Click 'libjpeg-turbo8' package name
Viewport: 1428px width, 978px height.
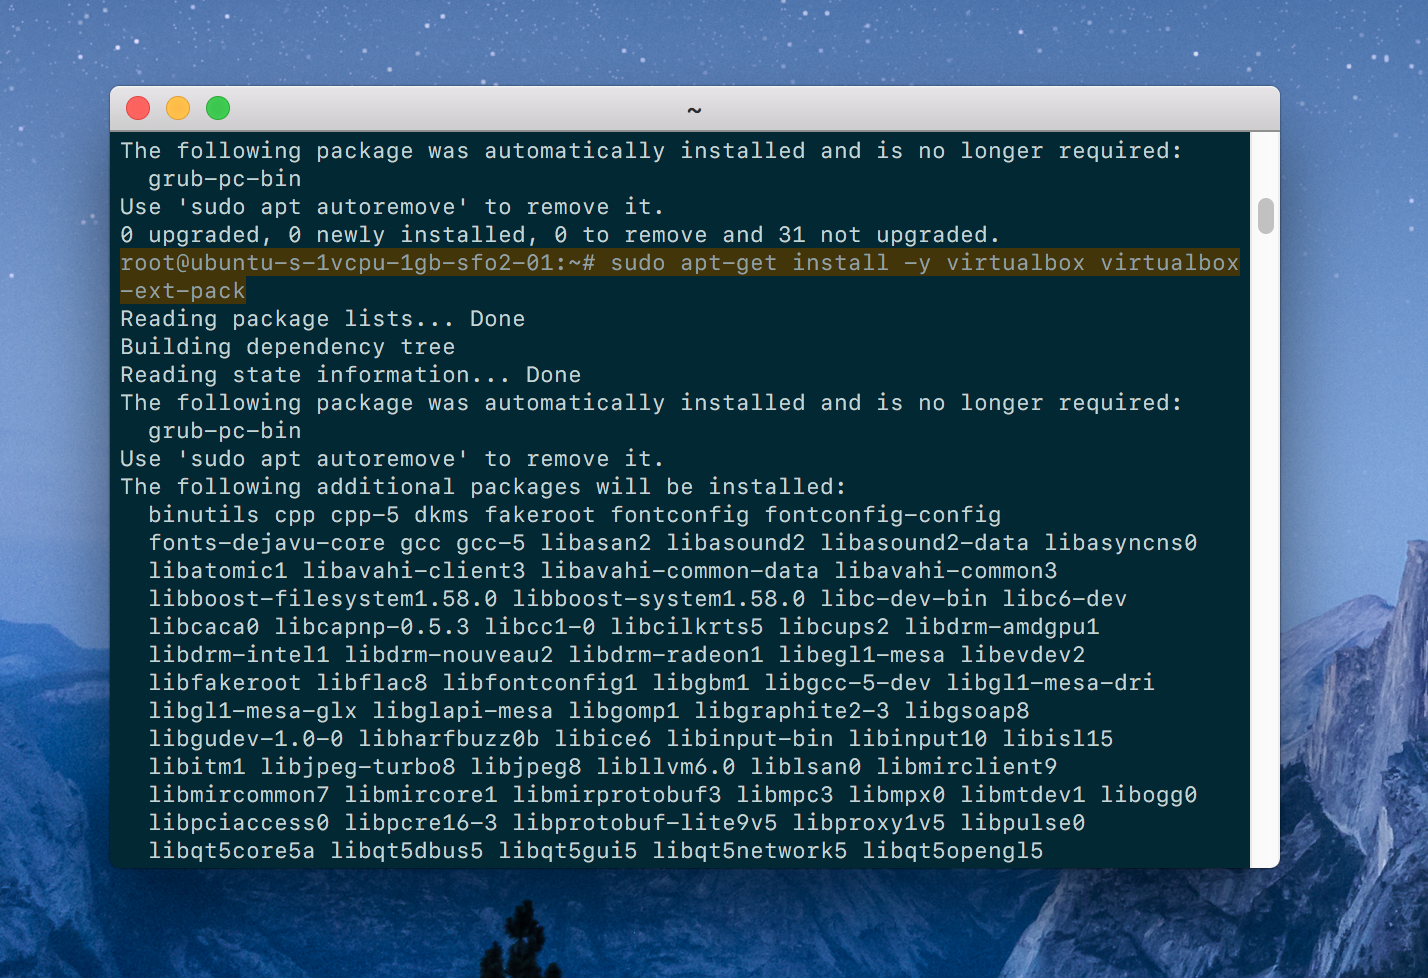(358, 767)
